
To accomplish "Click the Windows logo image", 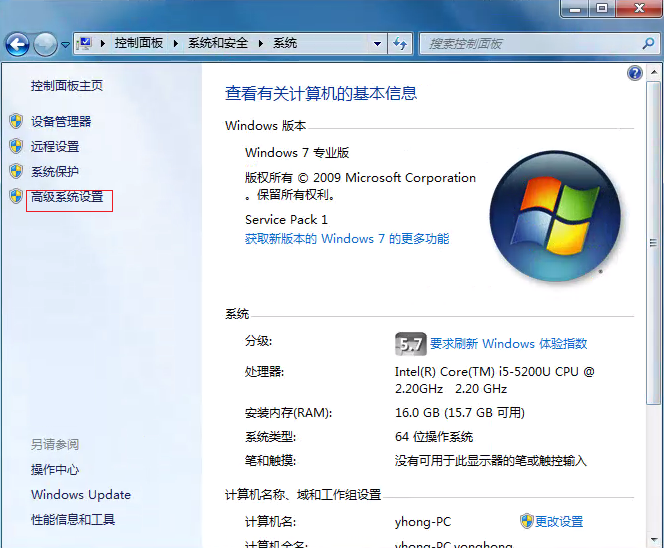I will pyautogui.click(x=555, y=216).
